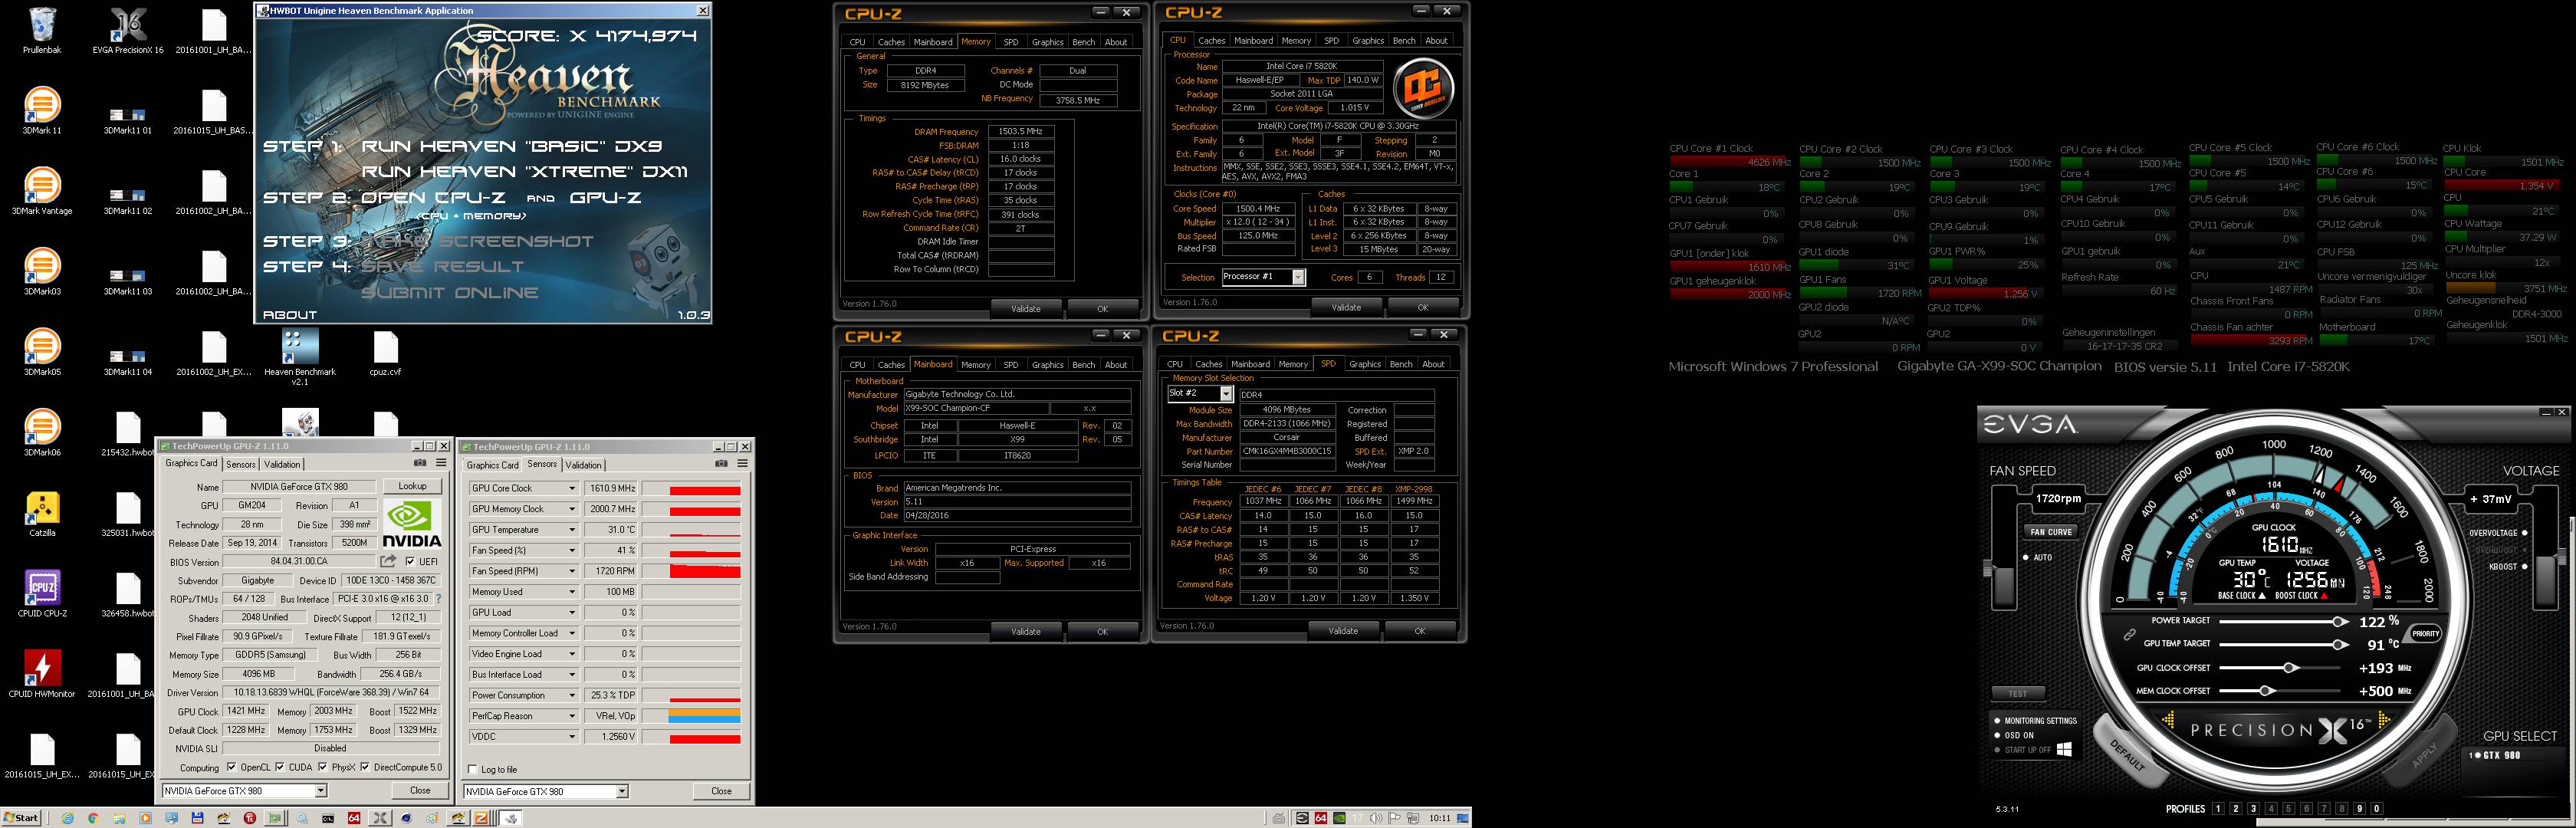Open About tab in CPU-Z SPD window

(x=1433, y=364)
